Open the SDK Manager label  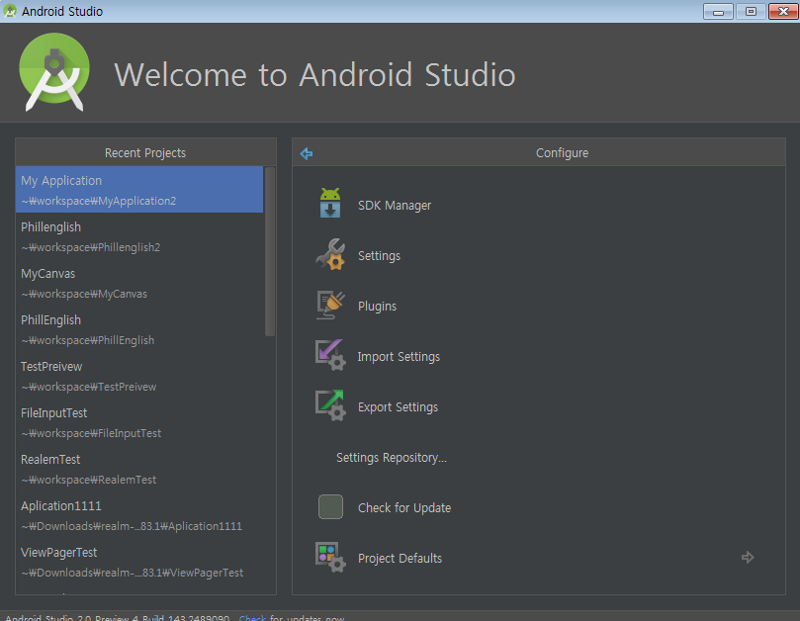click(394, 206)
